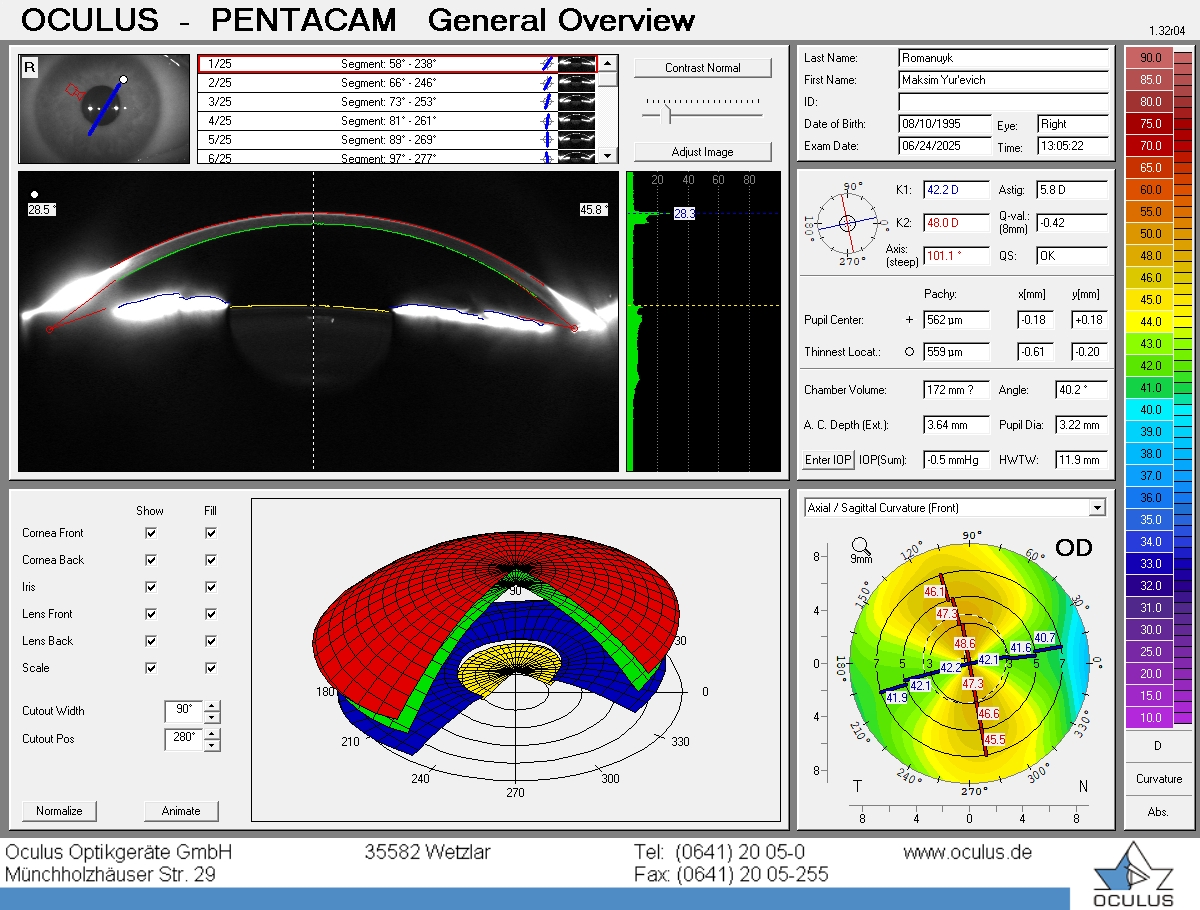
Task: Click the 48.6 value on the topography map
Action: (964, 644)
